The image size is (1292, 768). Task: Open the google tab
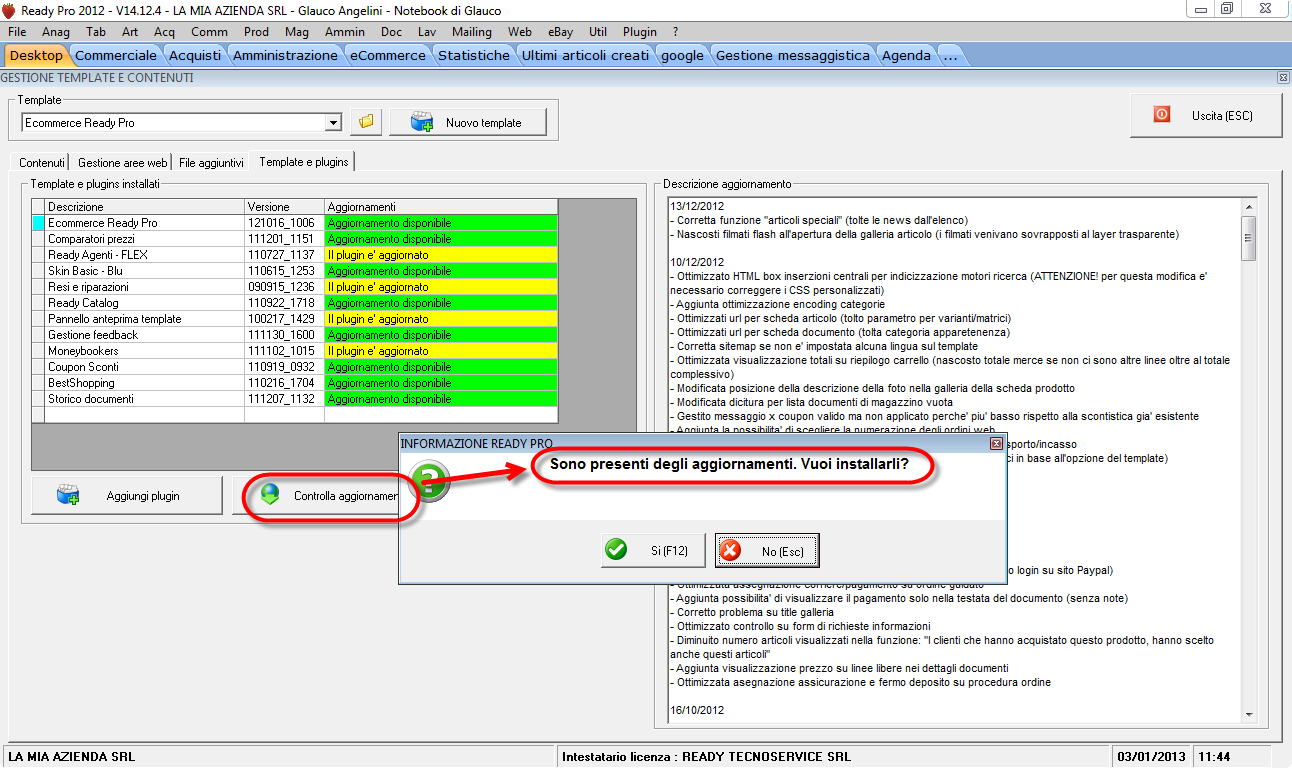pos(682,55)
